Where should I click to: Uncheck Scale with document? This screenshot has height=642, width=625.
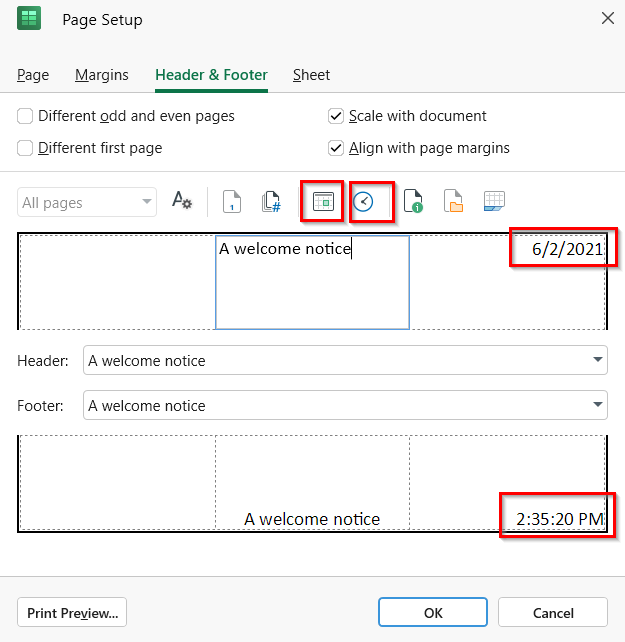pos(336,116)
